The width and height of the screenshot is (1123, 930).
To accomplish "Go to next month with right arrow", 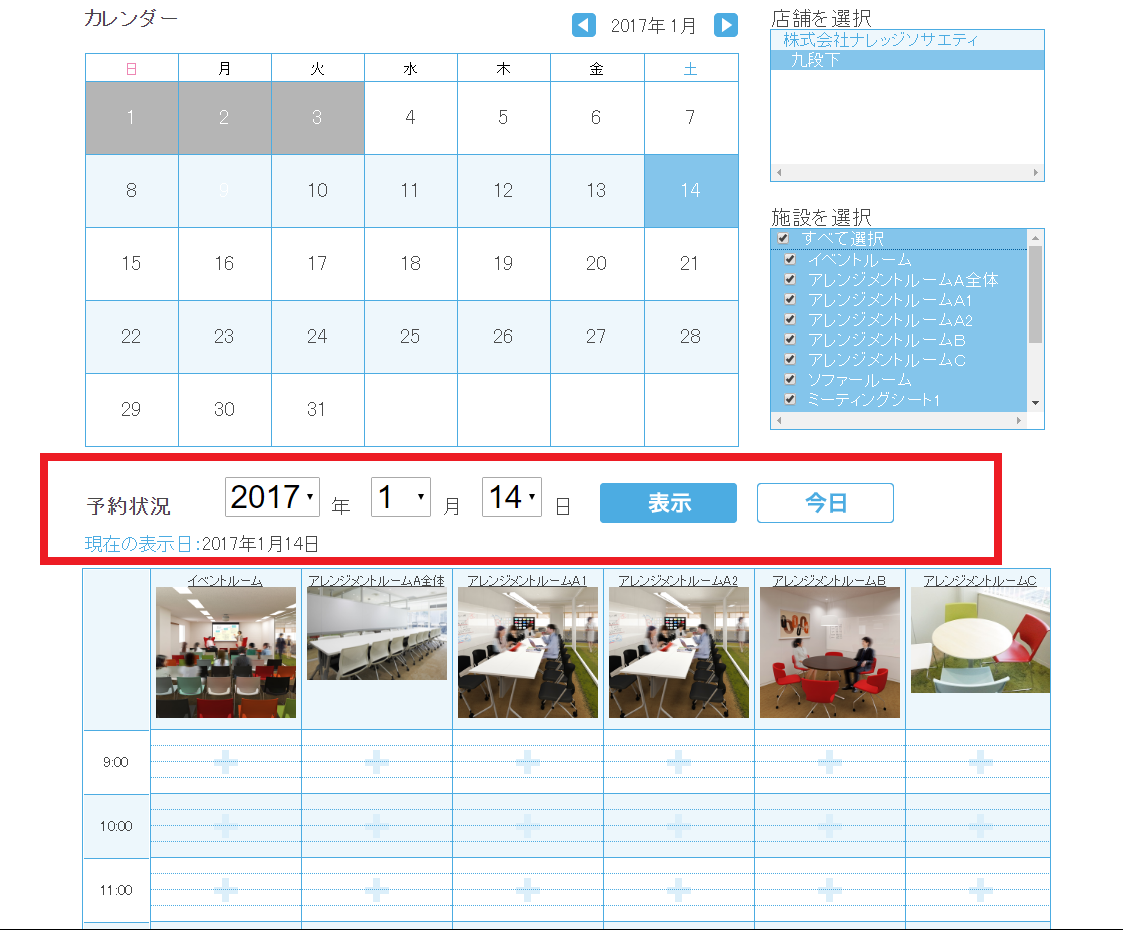I will (726, 25).
